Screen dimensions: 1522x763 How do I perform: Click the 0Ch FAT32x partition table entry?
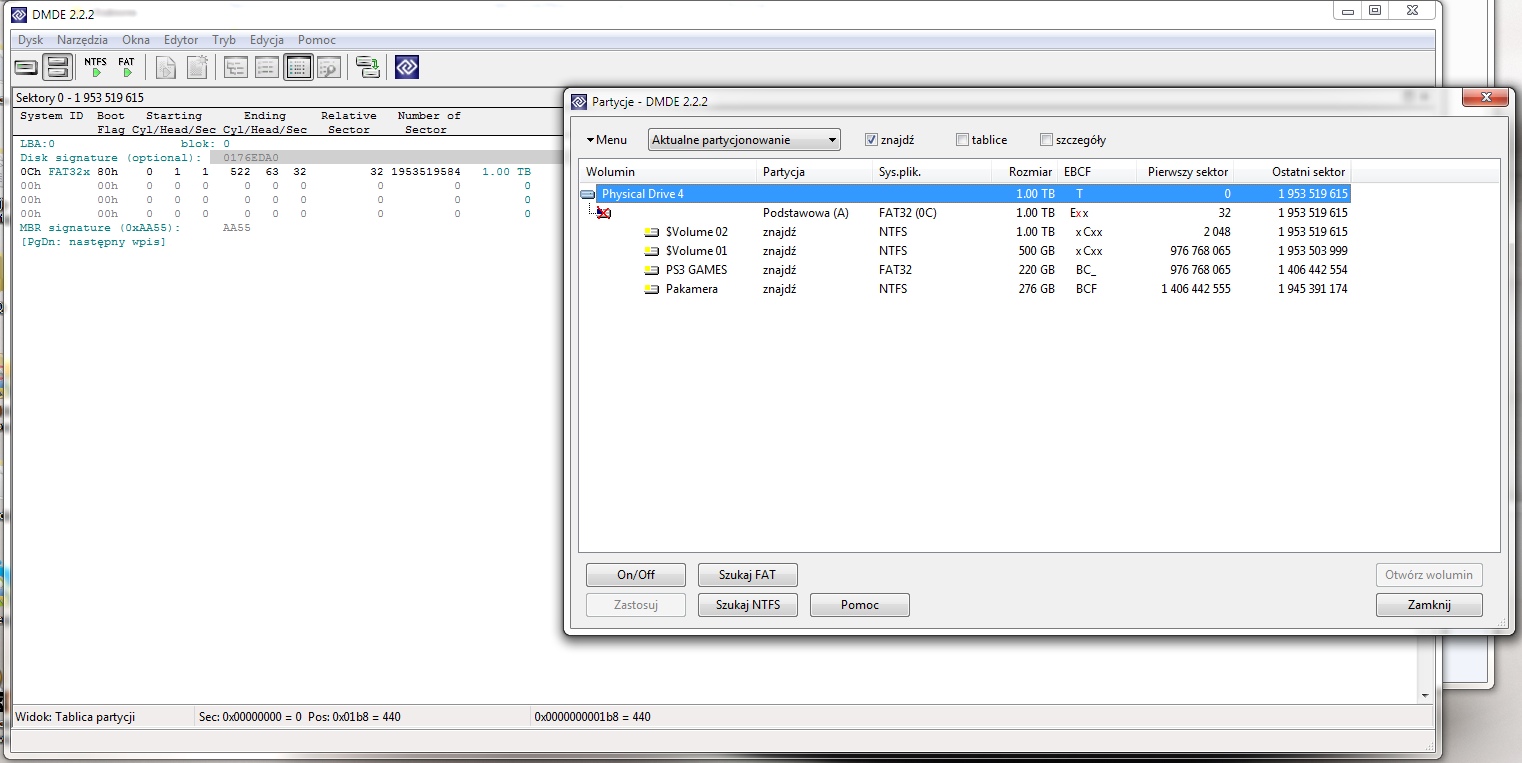275,172
